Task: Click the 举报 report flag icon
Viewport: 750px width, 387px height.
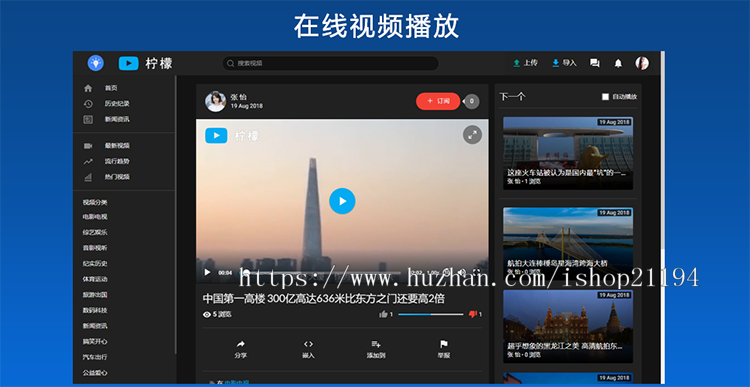Action: pos(443,344)
